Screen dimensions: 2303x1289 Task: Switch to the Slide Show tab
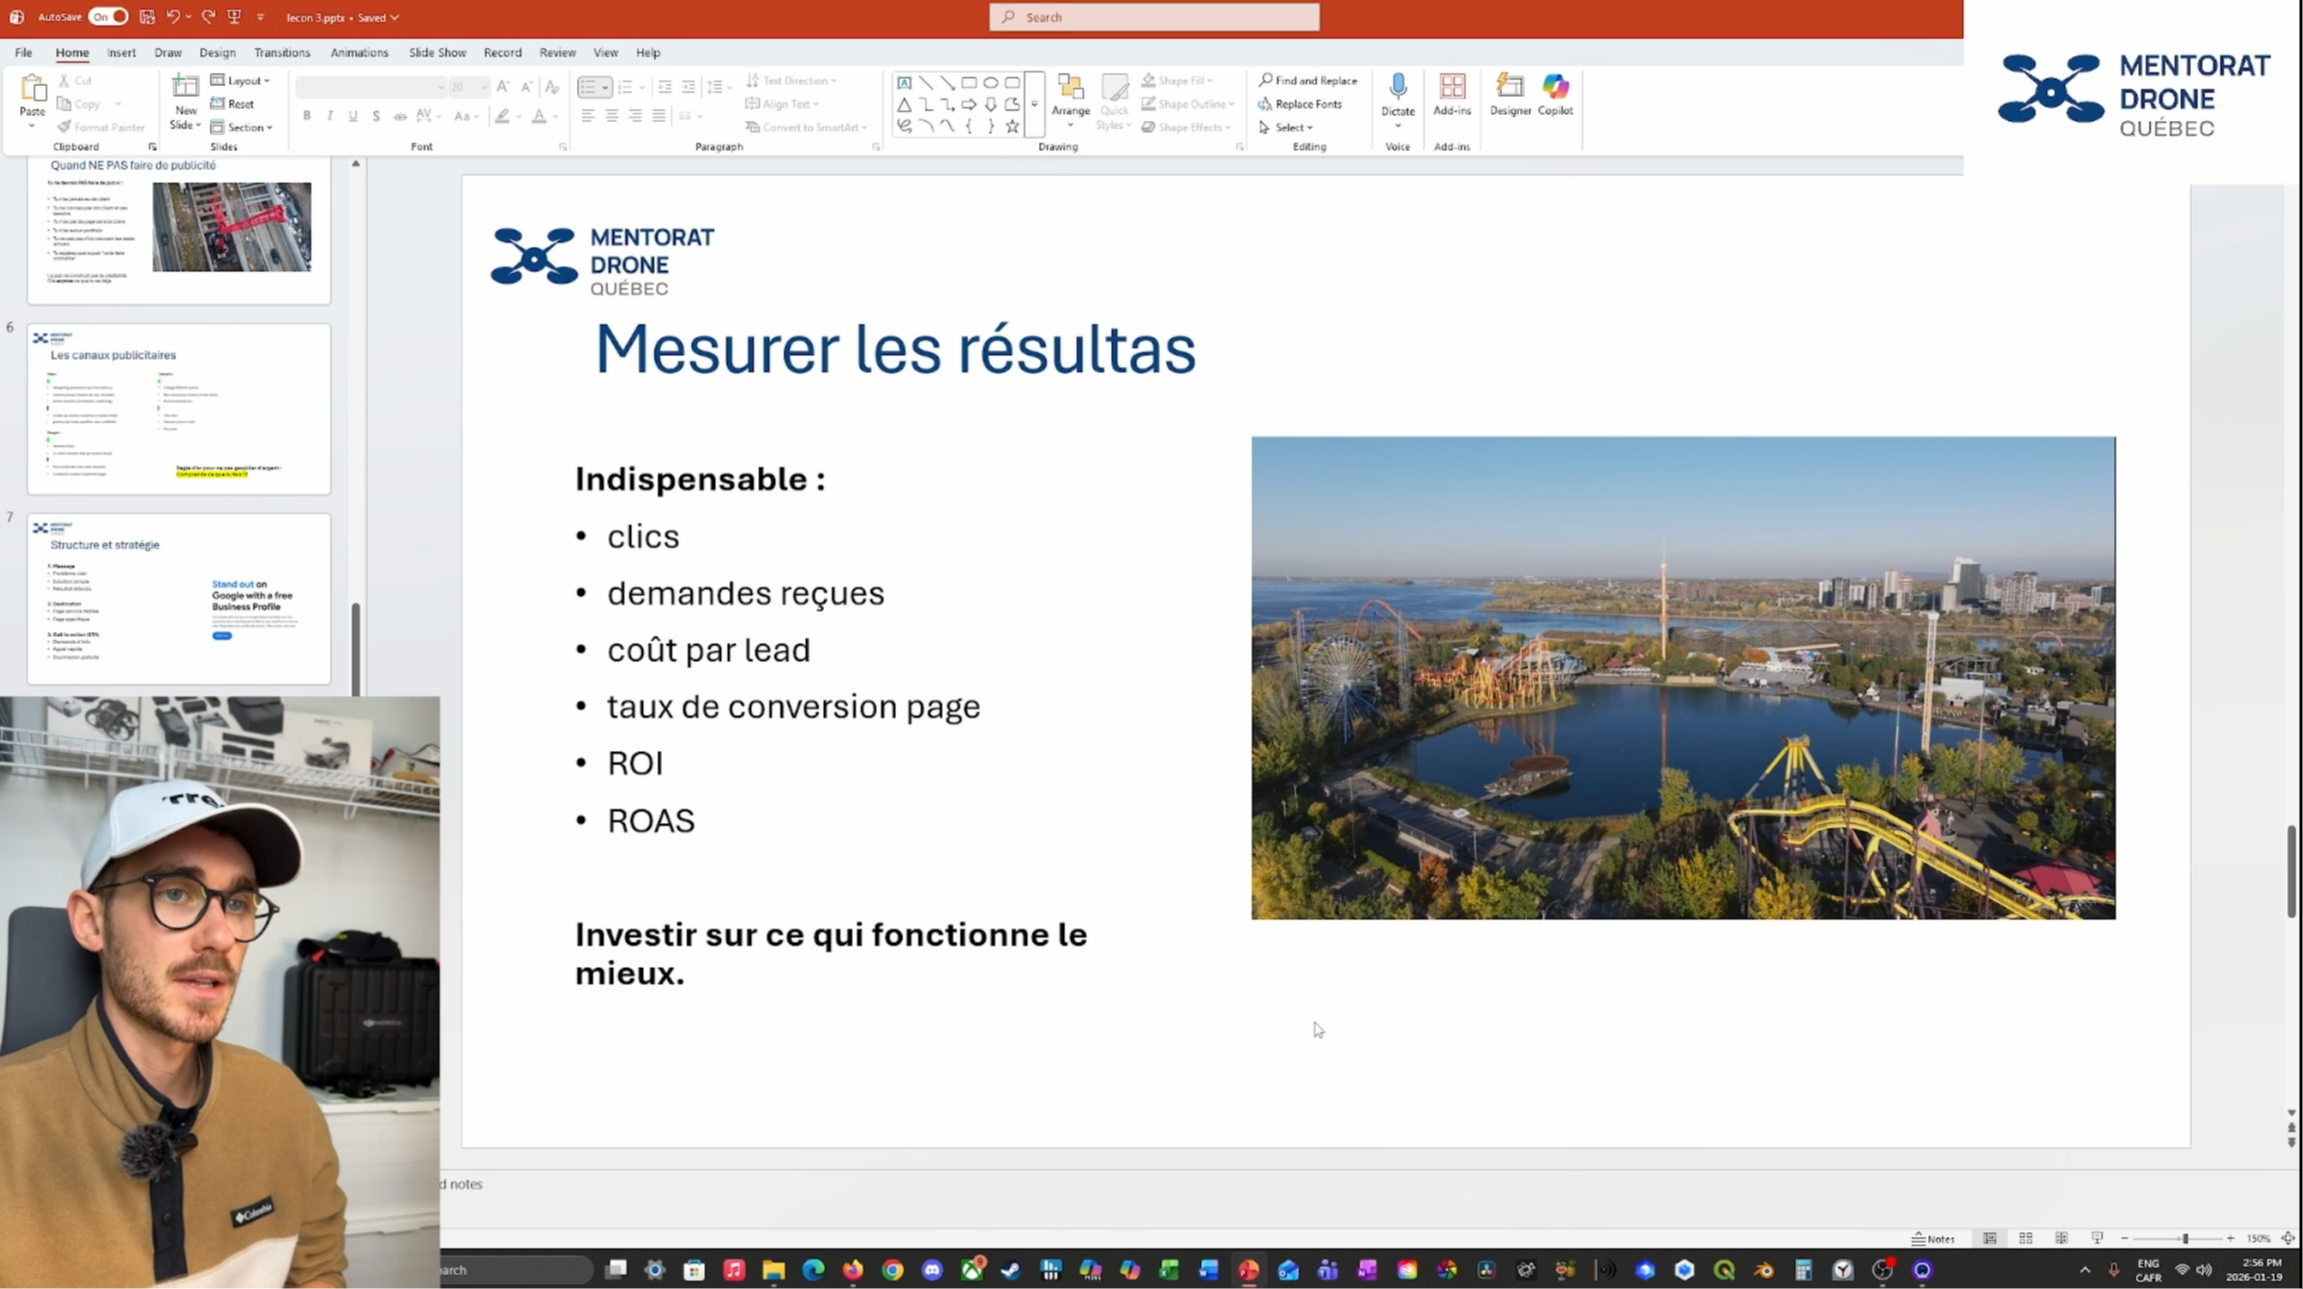(437, 52)
